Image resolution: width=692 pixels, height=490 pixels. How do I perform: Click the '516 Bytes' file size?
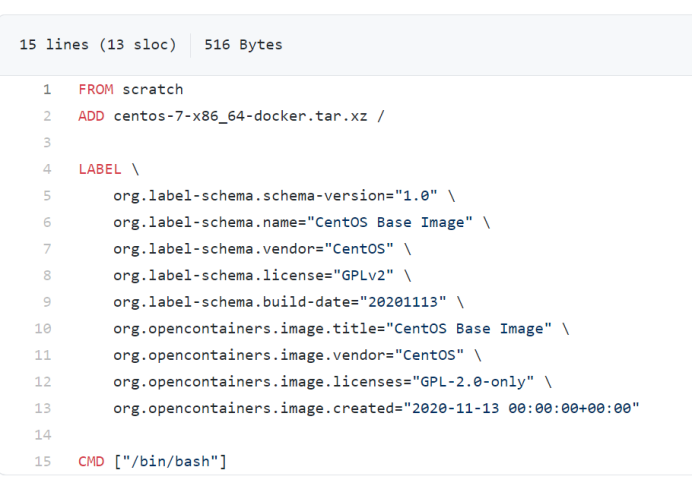point(243,45)
